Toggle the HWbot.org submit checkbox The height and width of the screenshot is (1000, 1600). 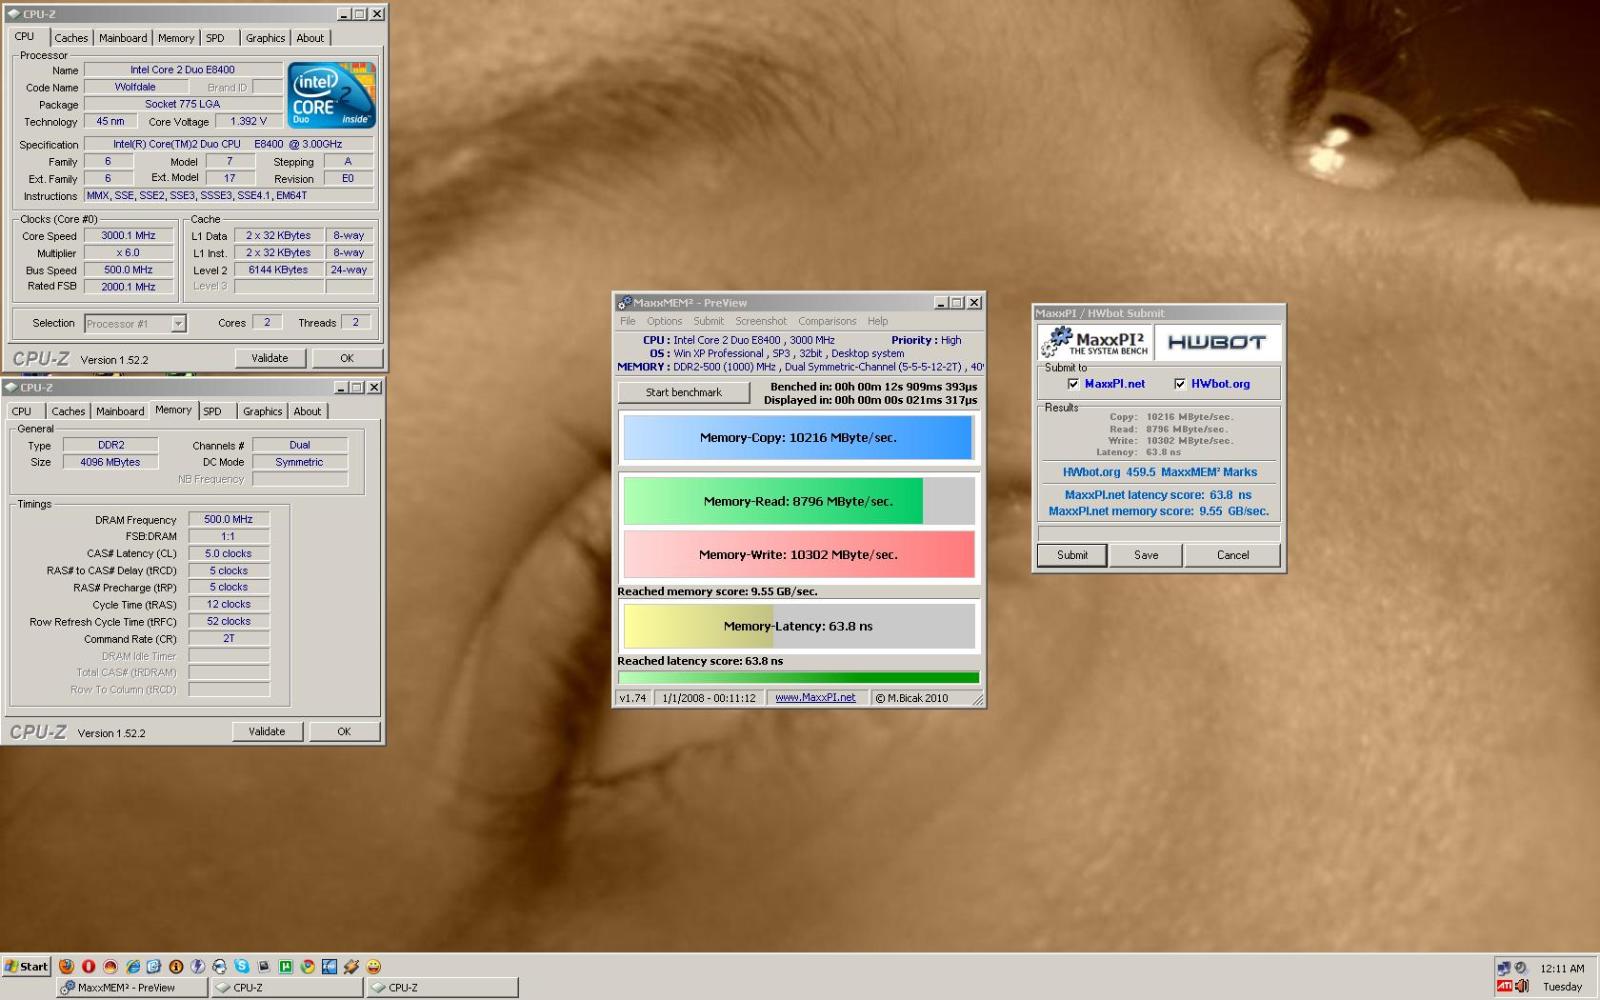[x=1180, y=384]
